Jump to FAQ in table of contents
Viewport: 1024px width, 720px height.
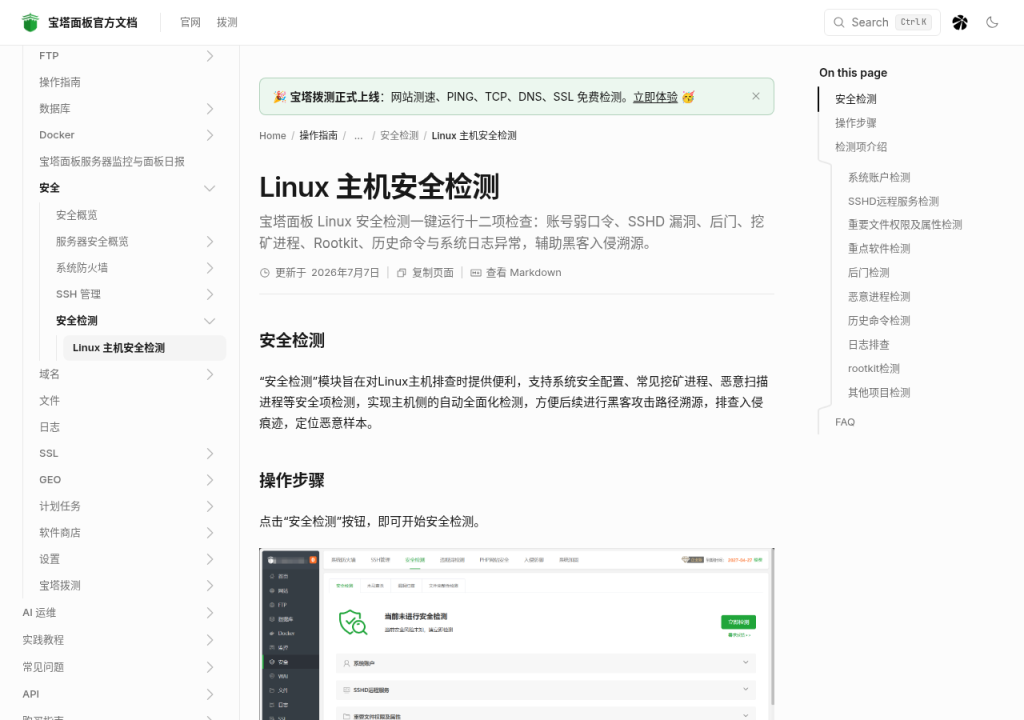(x=845, y=422)
